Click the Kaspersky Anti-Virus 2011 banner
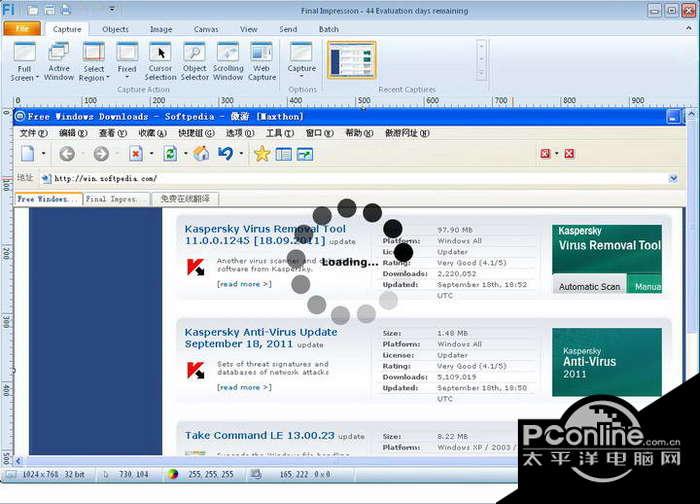This screenshot has width=700, height=504. click(607, 362)
